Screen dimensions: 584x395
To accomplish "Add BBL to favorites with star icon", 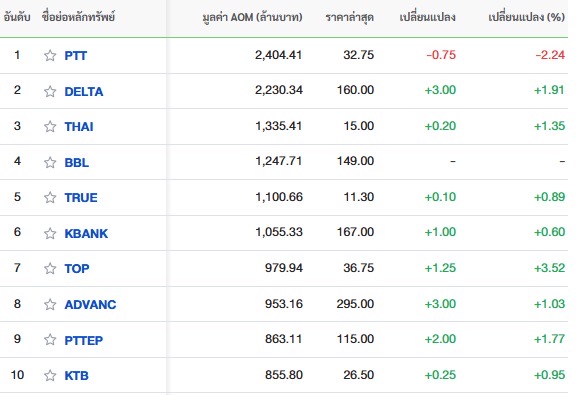I will click(x=50, y=162).
